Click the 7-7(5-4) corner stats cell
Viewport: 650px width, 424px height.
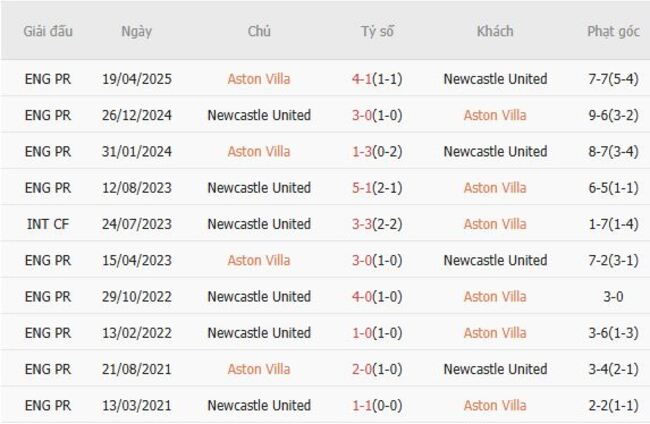(613, 79)
